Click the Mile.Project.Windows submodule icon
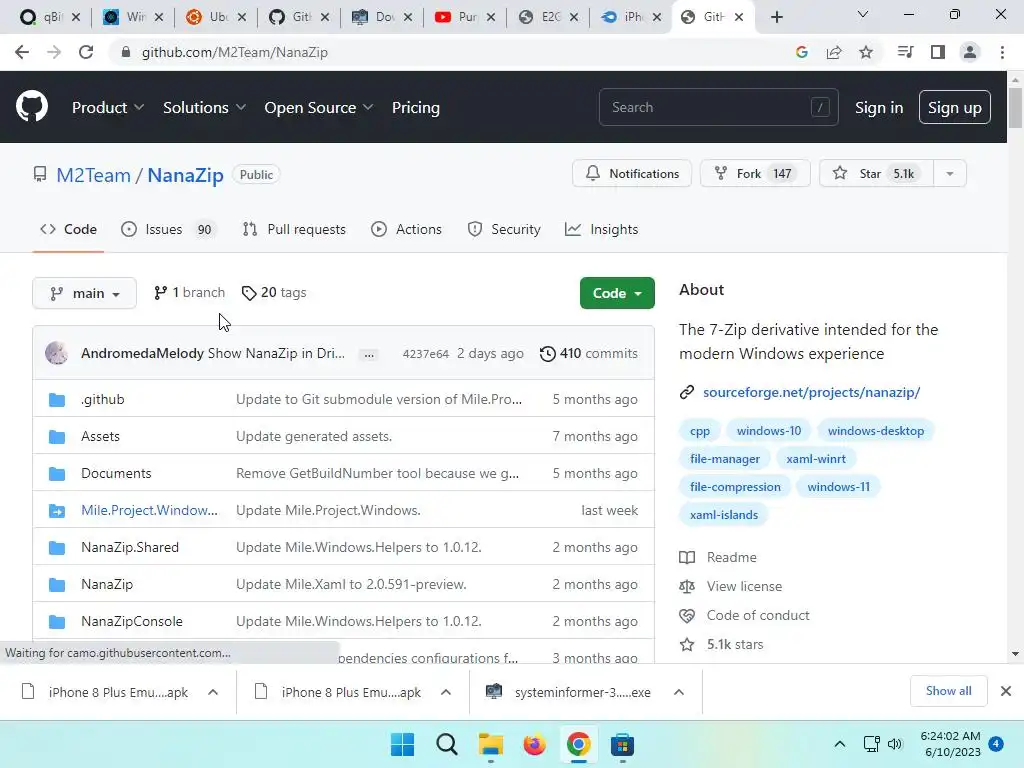 pos(57,511)
